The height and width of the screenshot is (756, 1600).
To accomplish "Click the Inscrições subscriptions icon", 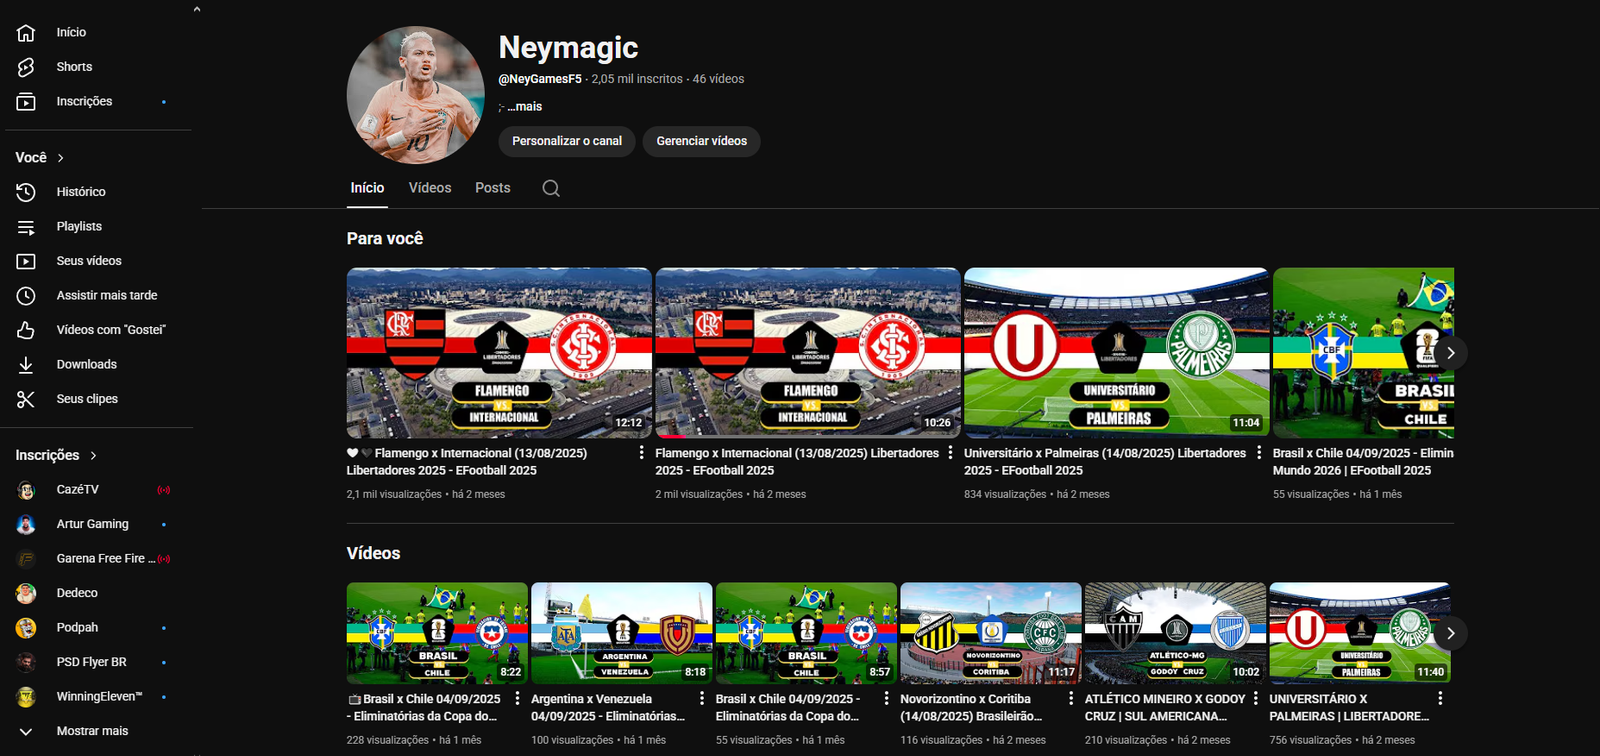I will [26, 102].
